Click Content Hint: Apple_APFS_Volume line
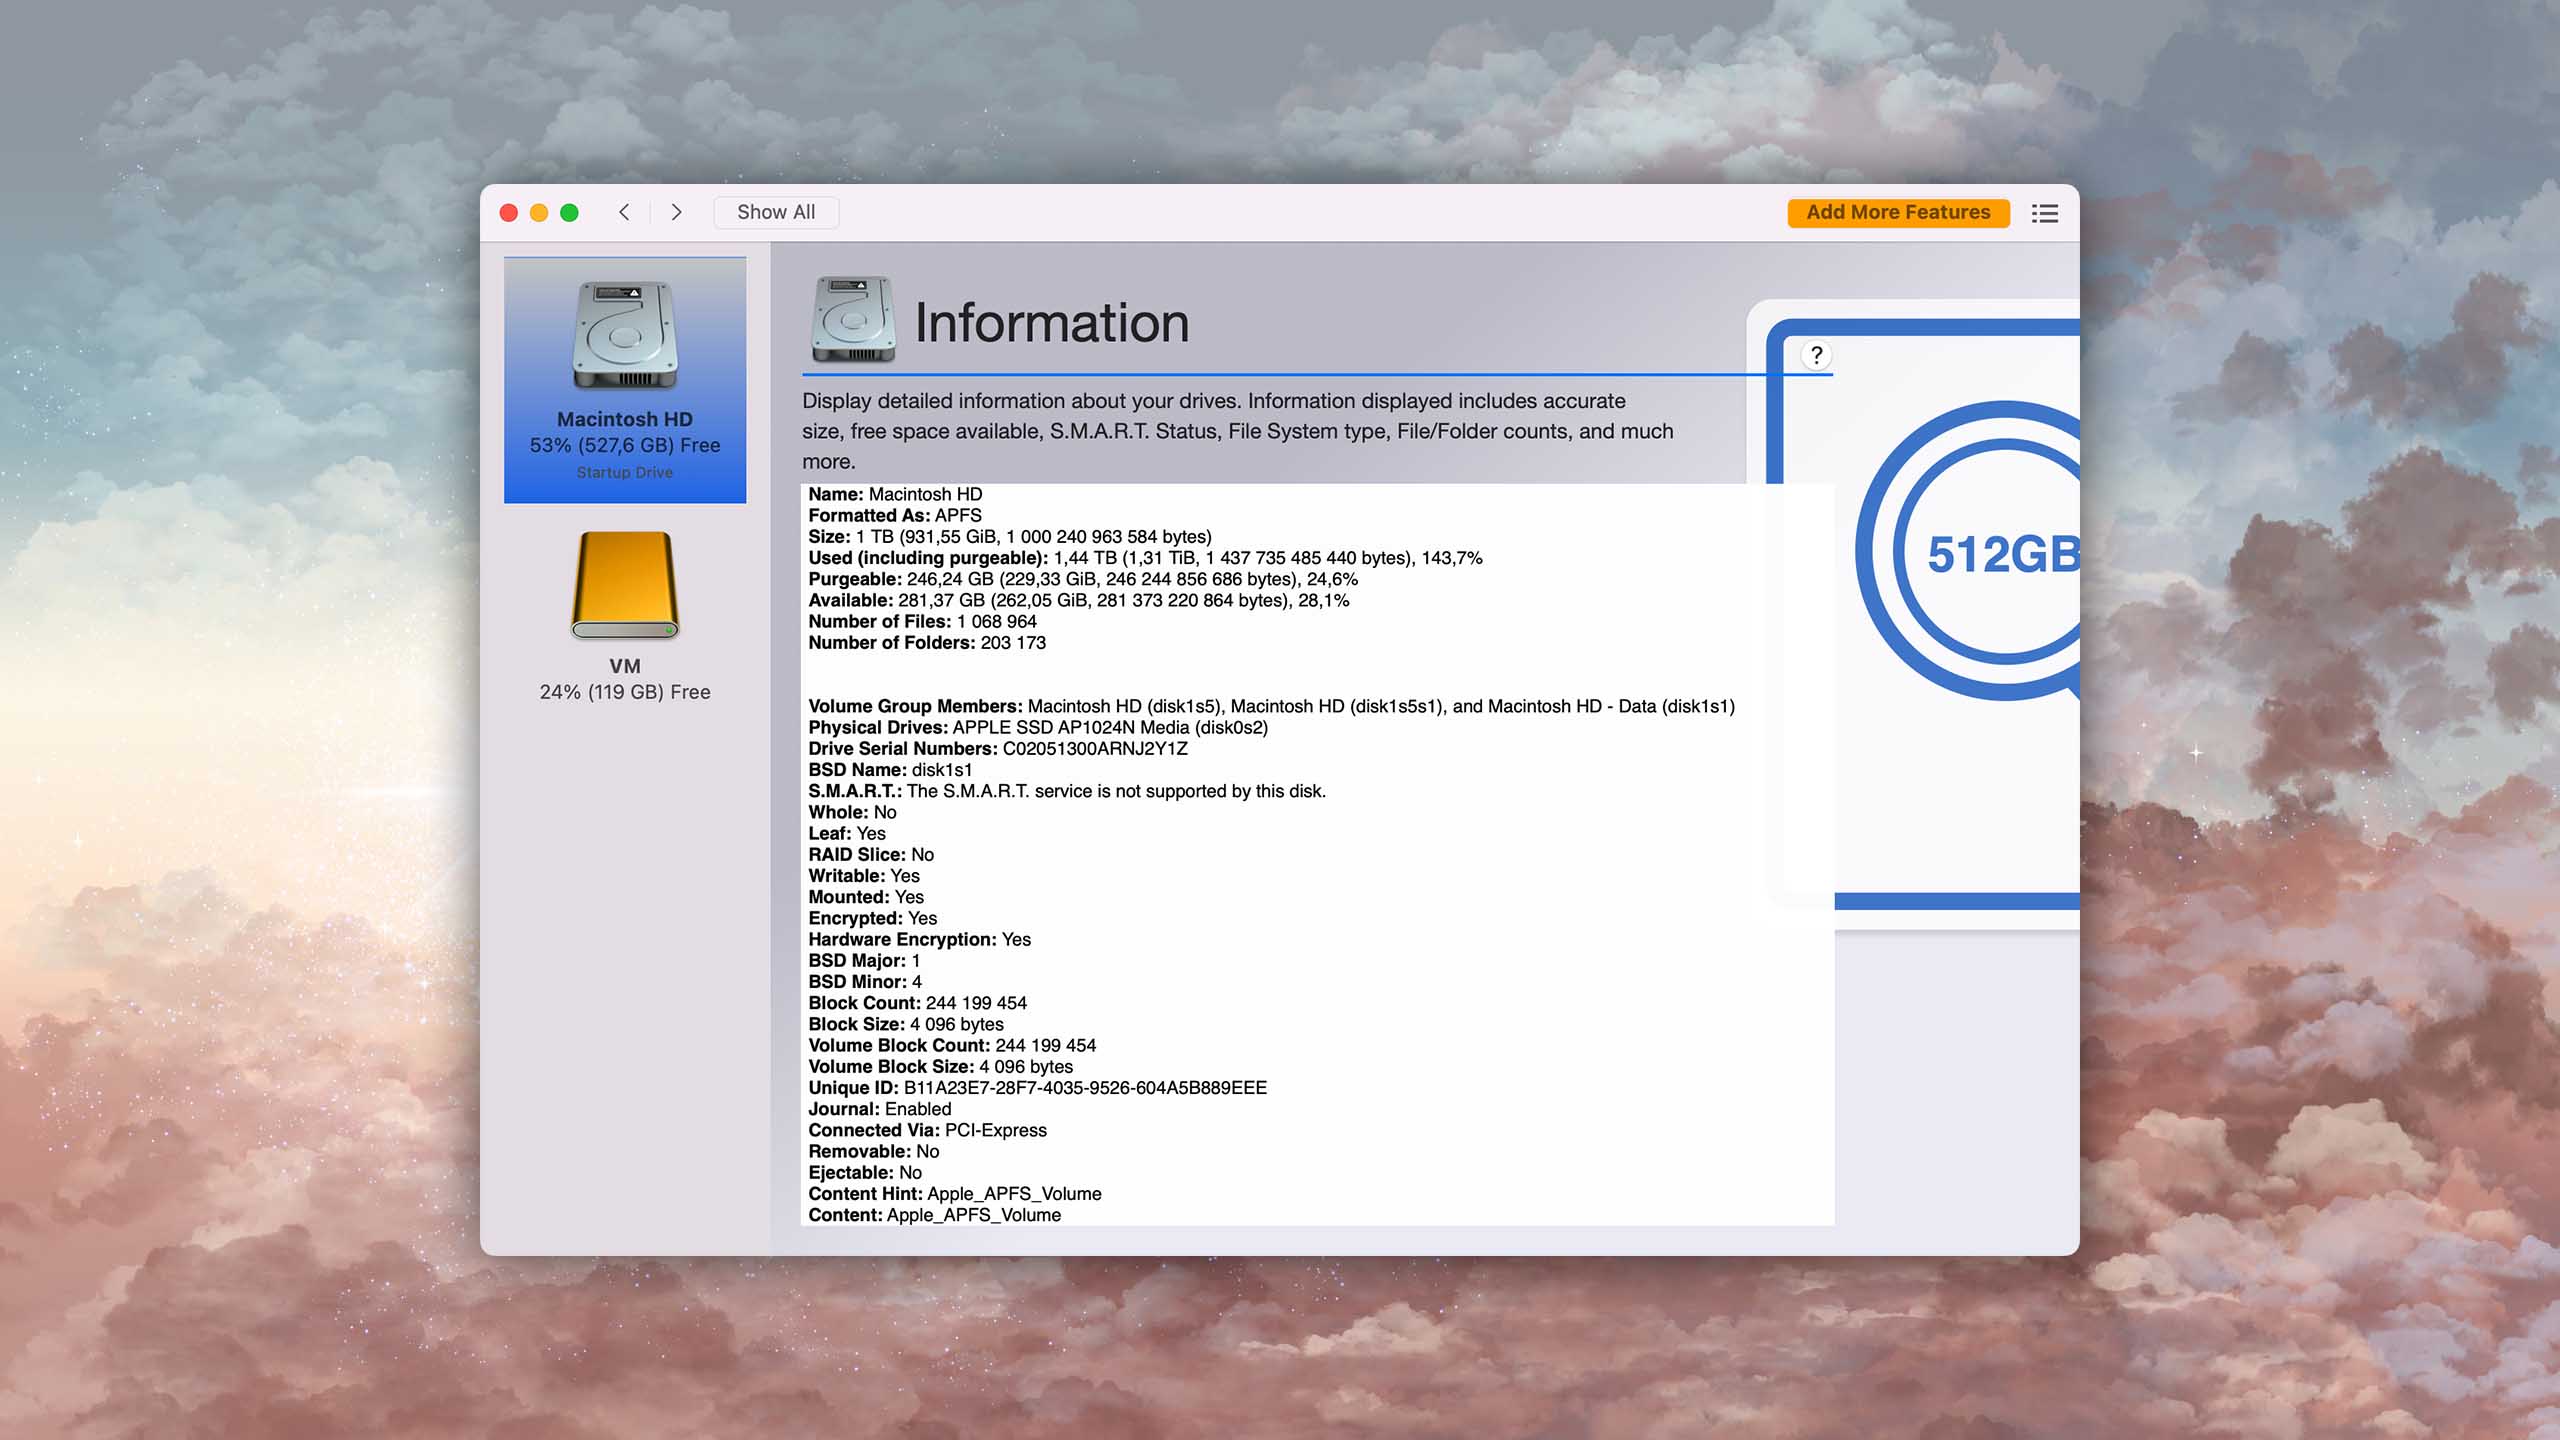This screenshot has height=1440, width=2560. pos(955,1193)
